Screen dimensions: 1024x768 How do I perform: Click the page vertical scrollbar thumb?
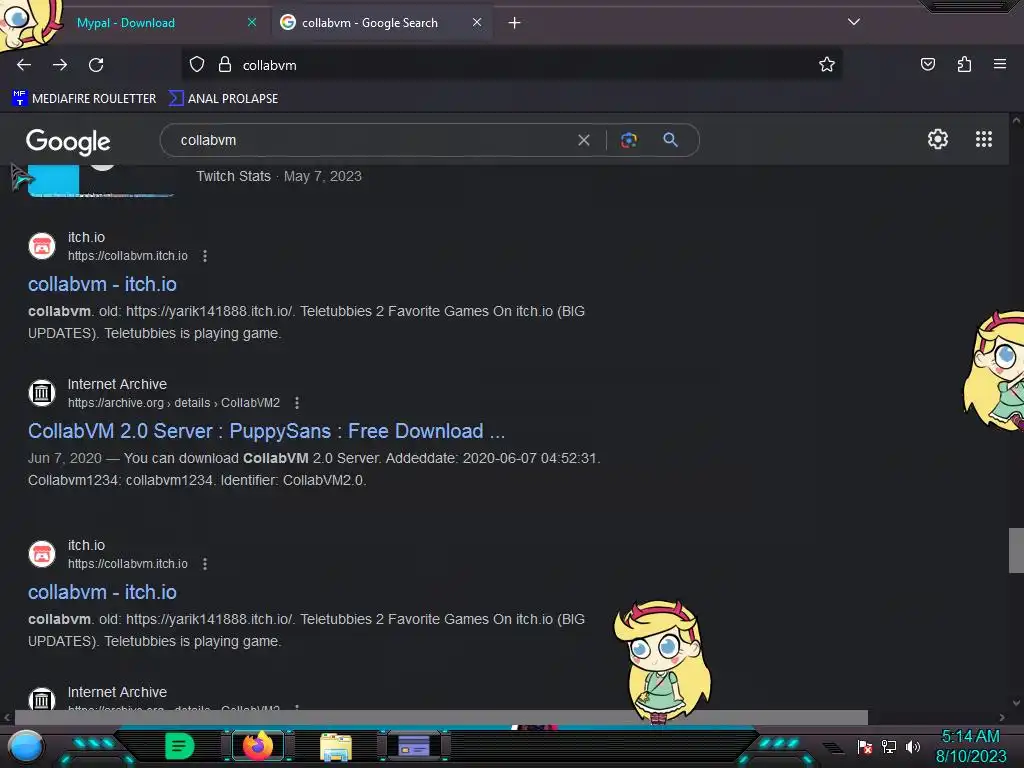coord(1016,550)
